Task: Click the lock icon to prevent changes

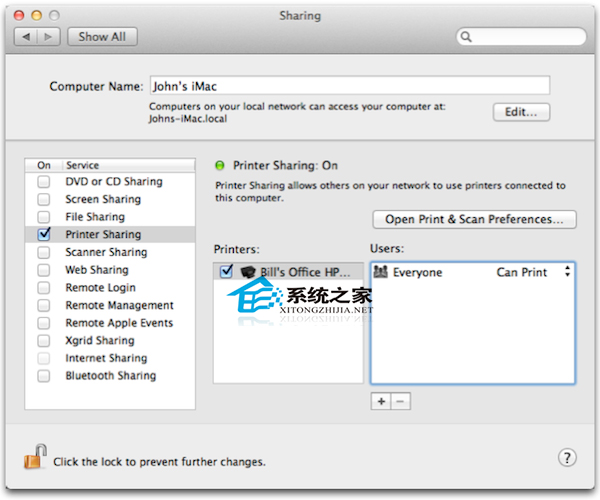Action: tap(35, 456)
